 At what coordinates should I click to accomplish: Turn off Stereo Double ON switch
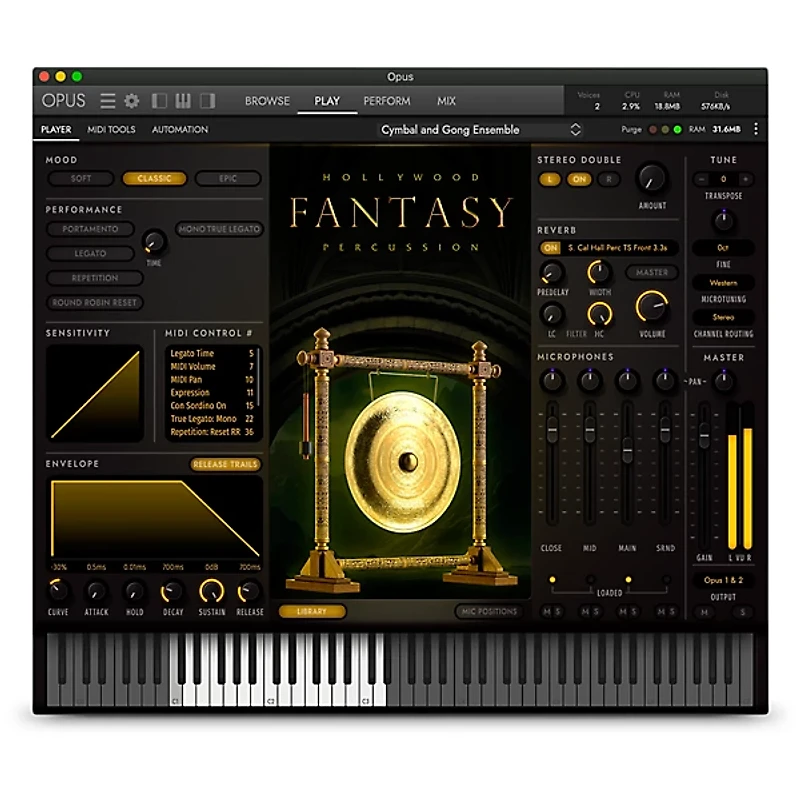[x=579, y=179]
